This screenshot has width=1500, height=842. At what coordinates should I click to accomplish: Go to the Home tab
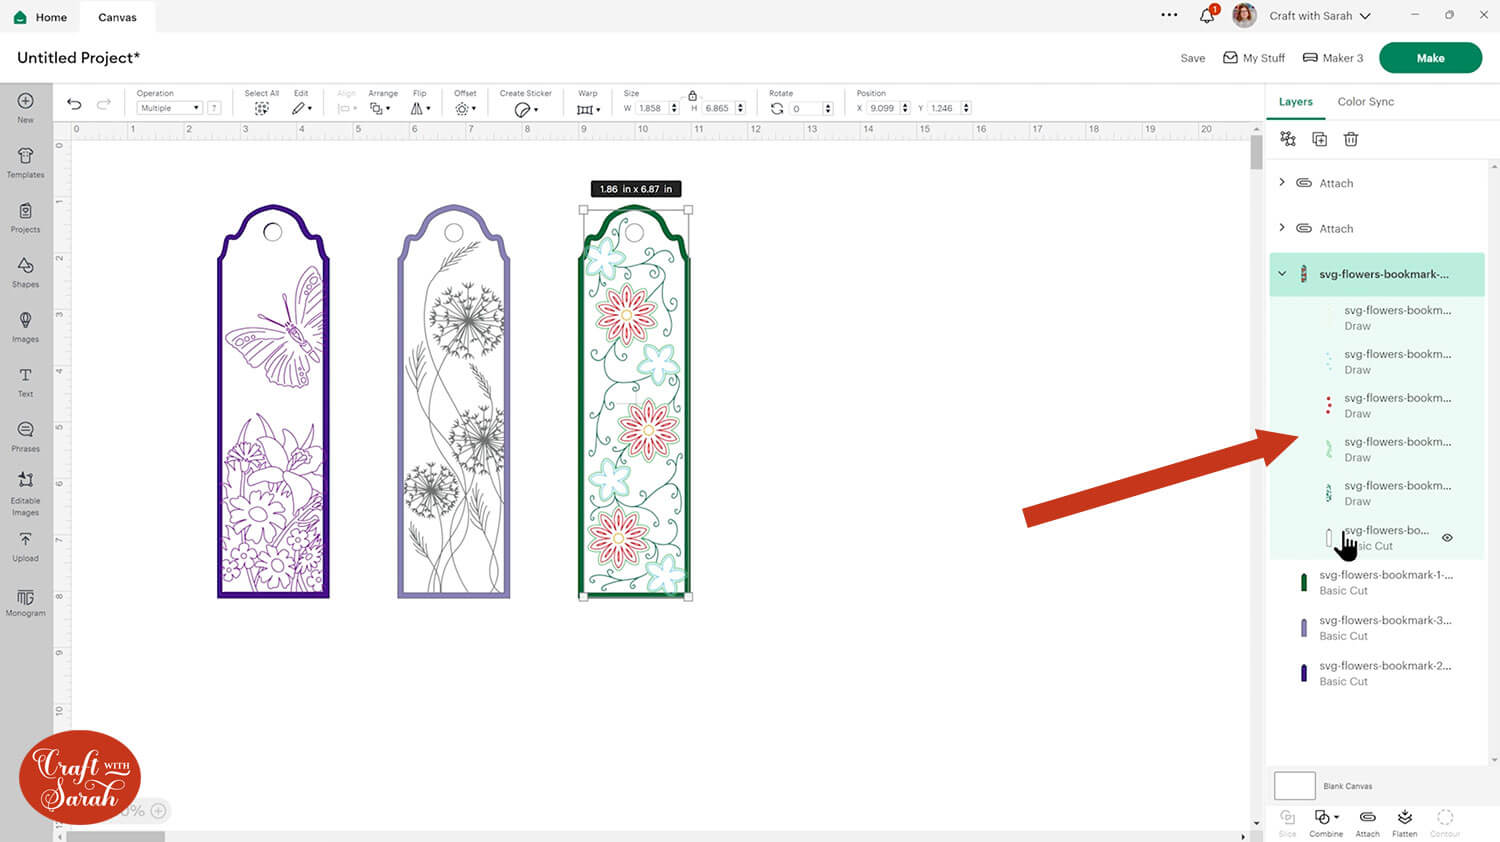tap(41, 17)
